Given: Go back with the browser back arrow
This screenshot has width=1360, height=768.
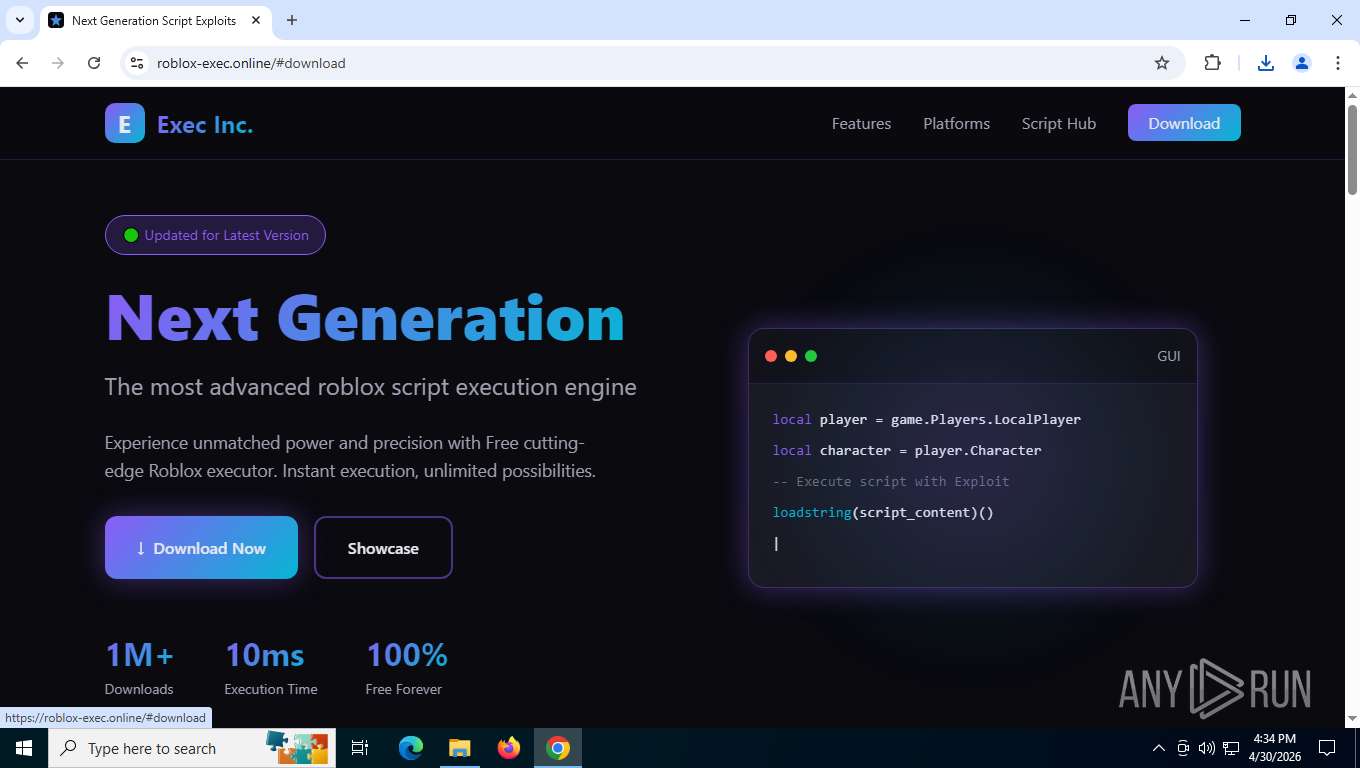Looking at the screenshot, I should coord(22,63).
